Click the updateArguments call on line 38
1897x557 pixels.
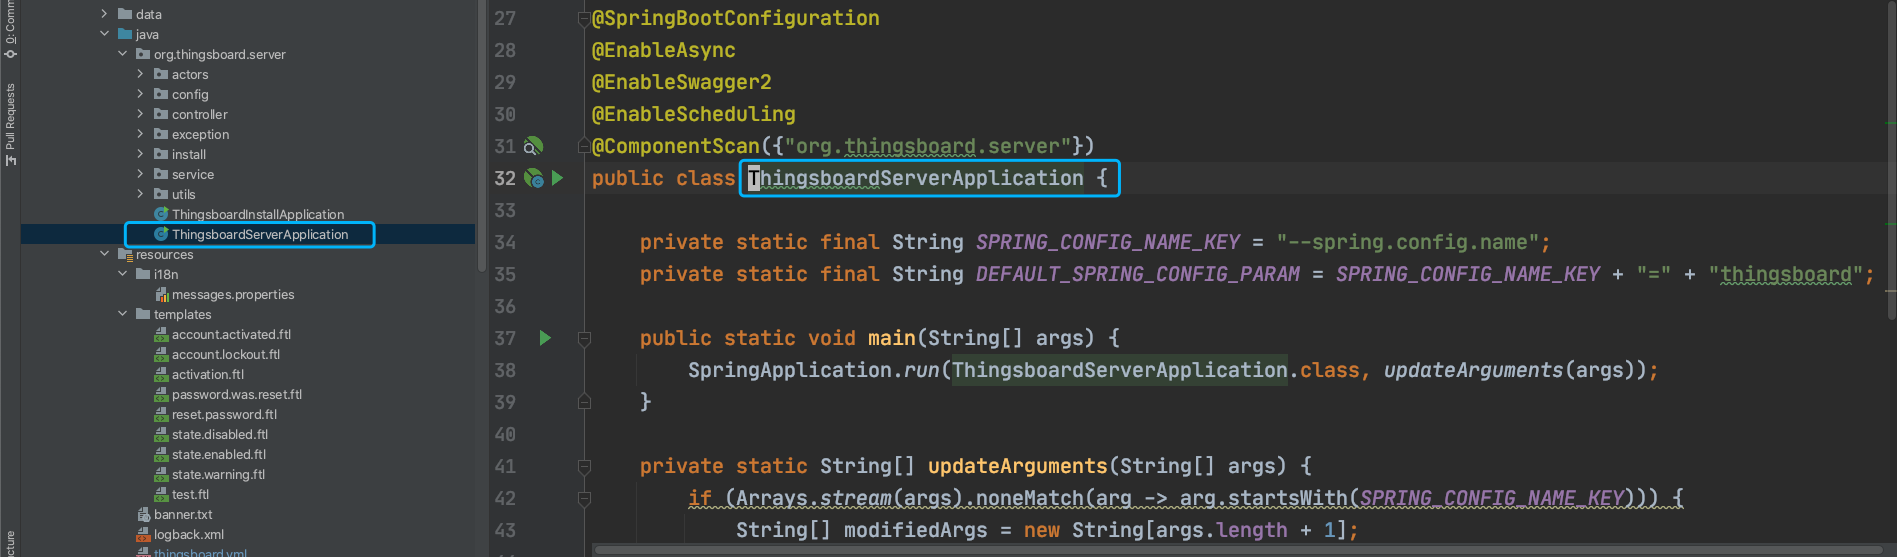tap(1473, 370)
